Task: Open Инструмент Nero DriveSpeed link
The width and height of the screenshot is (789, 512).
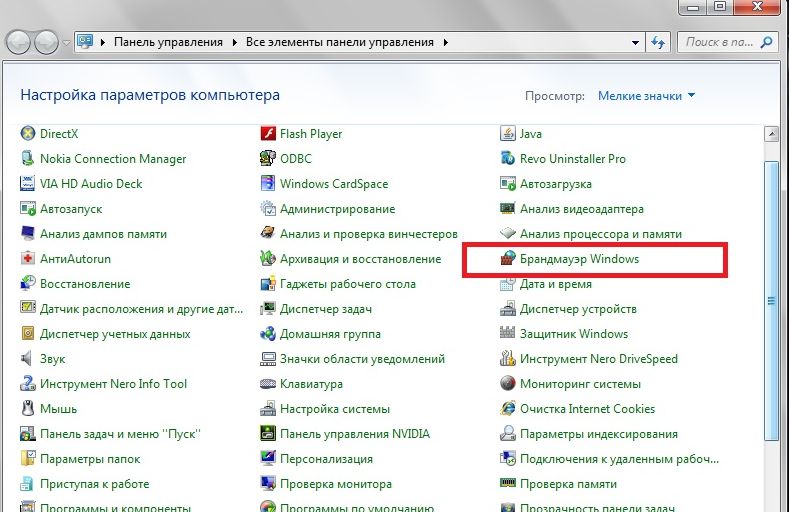Action: click(599, 359)
